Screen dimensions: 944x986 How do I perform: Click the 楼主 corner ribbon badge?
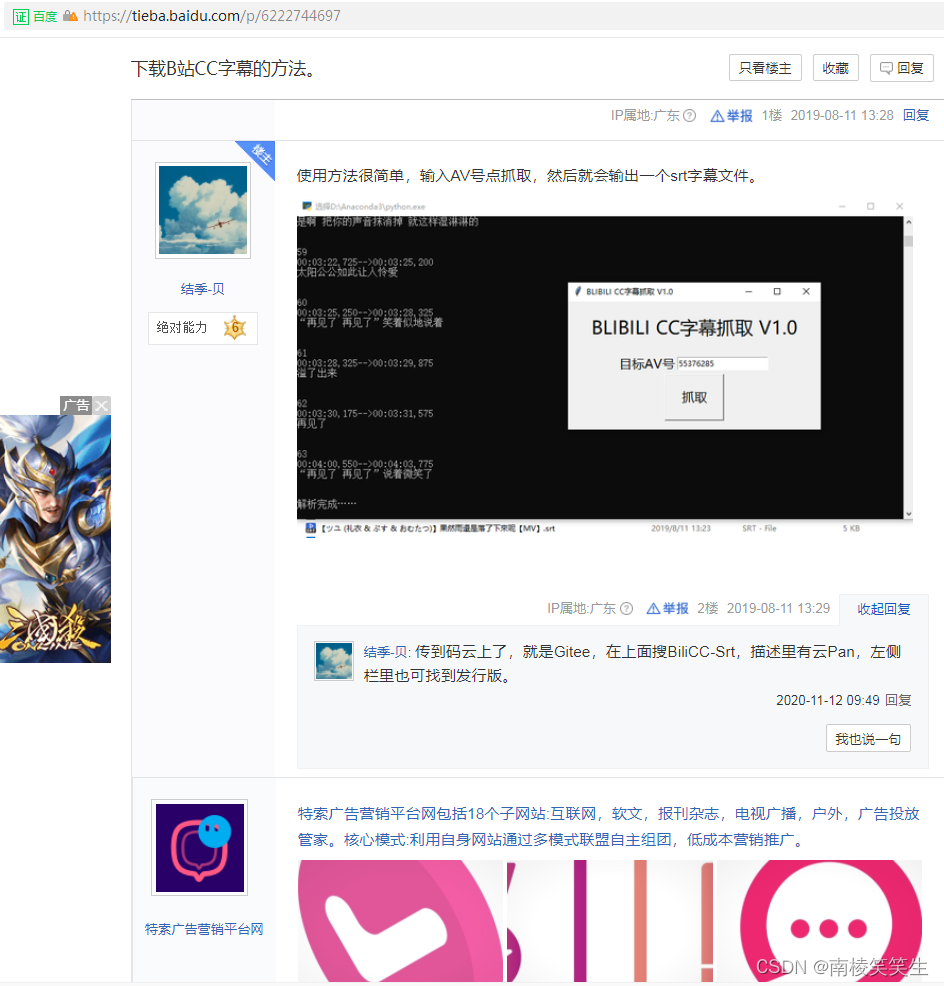(x=260, y=155)
